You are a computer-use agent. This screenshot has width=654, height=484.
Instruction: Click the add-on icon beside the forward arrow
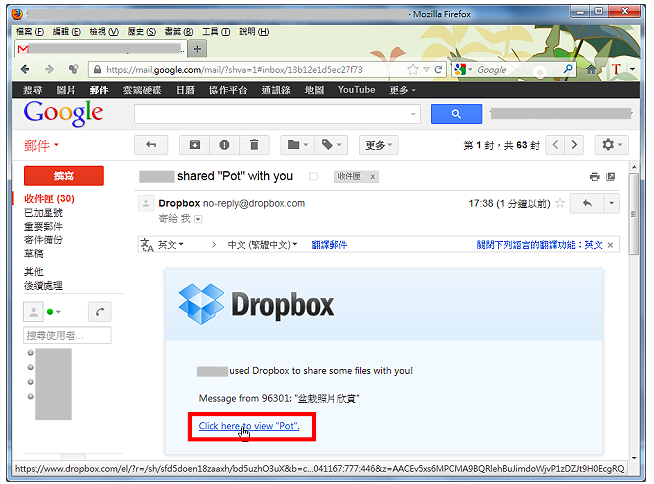pyautogui.click(x=74, y=69)
